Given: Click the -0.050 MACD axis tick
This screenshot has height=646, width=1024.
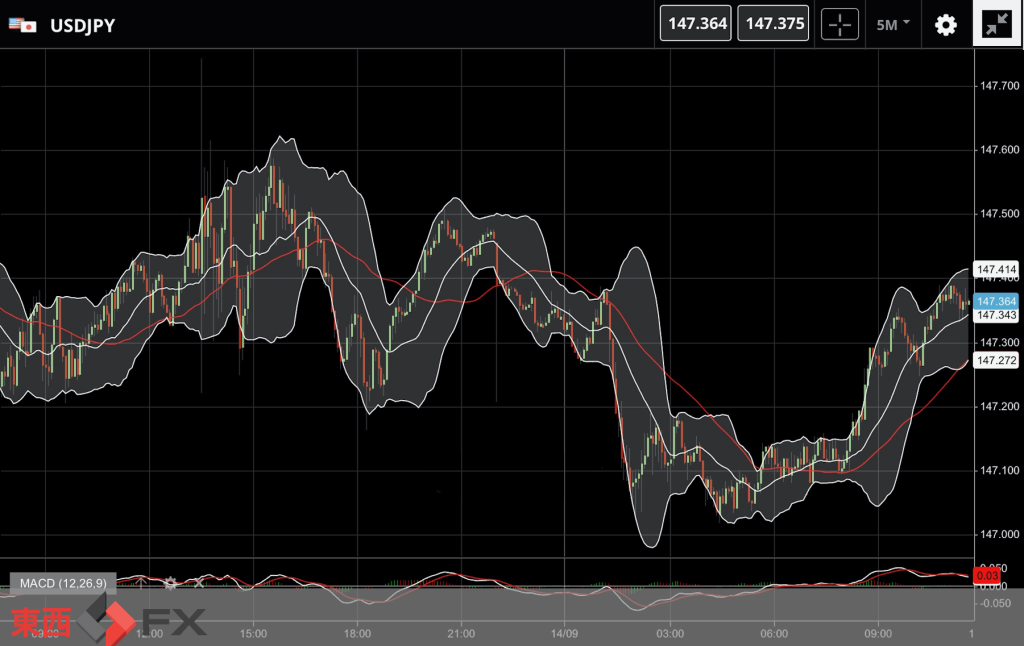Looking at the screenshot, I should pyautogui.click(x=994, y=603).
